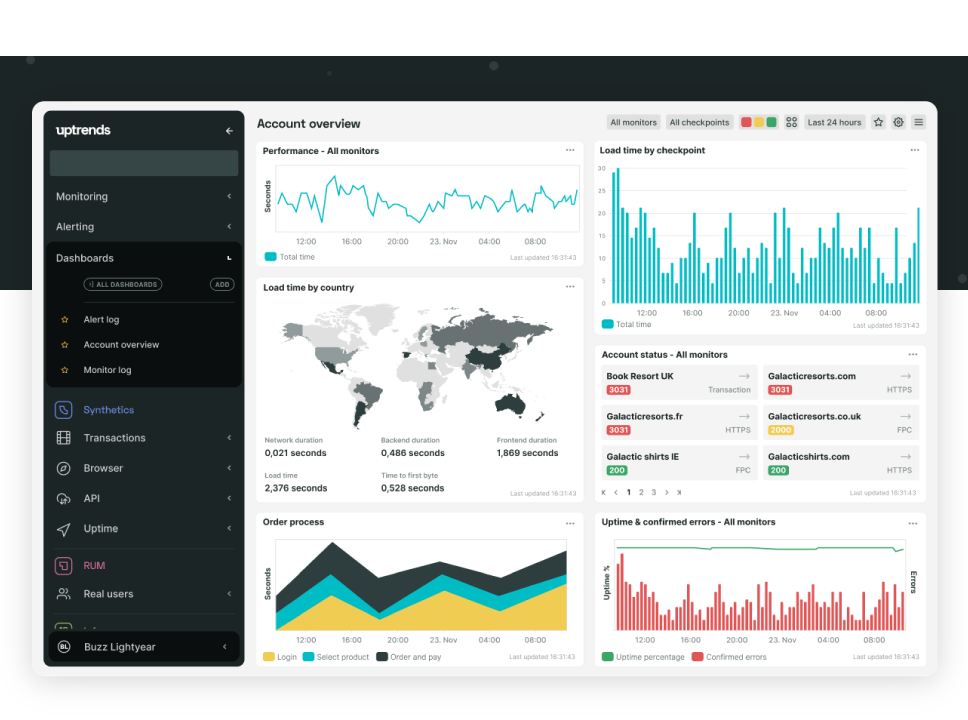Open the hamburger menu in top bar
The height and width of the screenshot is (720, 968).
918,123
